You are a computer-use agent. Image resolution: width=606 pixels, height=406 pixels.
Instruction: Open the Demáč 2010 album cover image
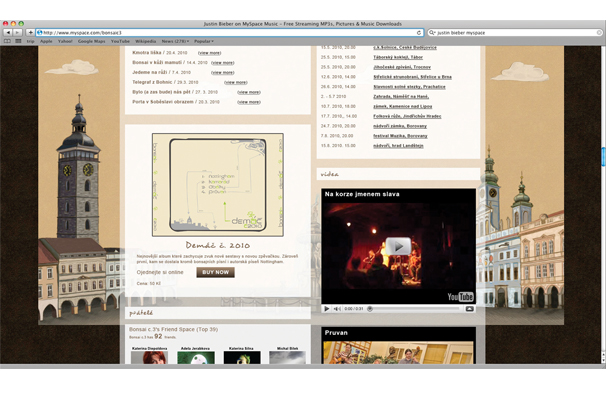tap(216, 183)
